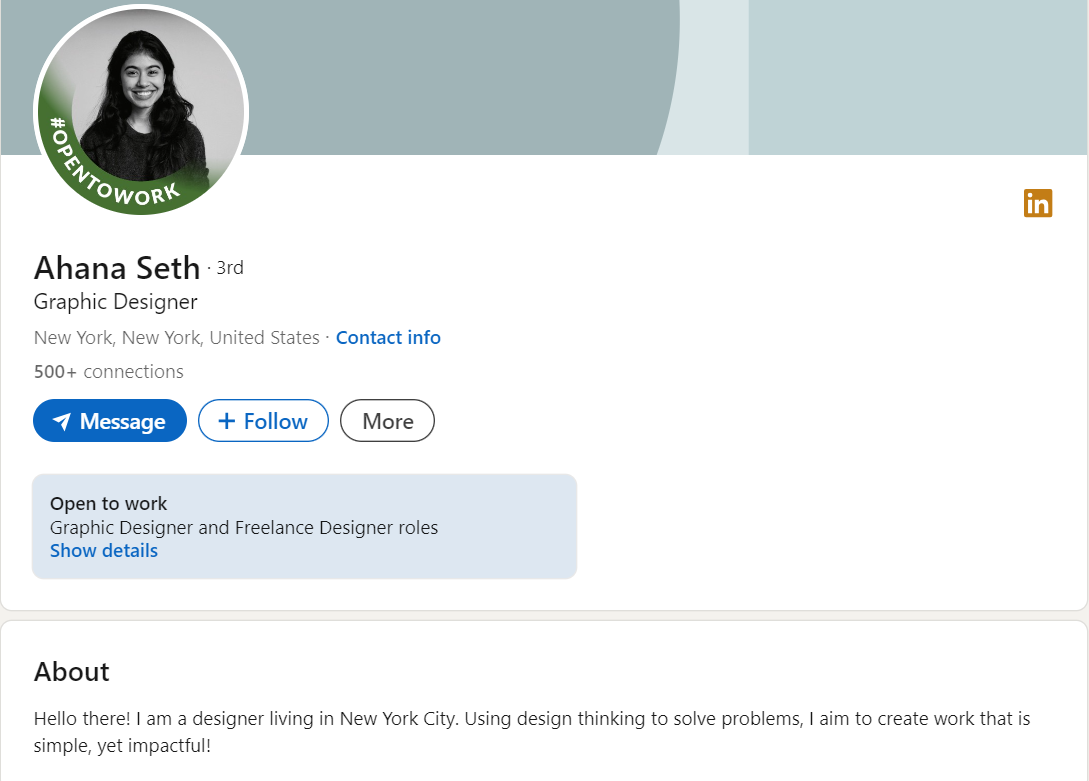Click the New York location text
The width and height of the screenshot is (1089, 781).
pos(177,338)
